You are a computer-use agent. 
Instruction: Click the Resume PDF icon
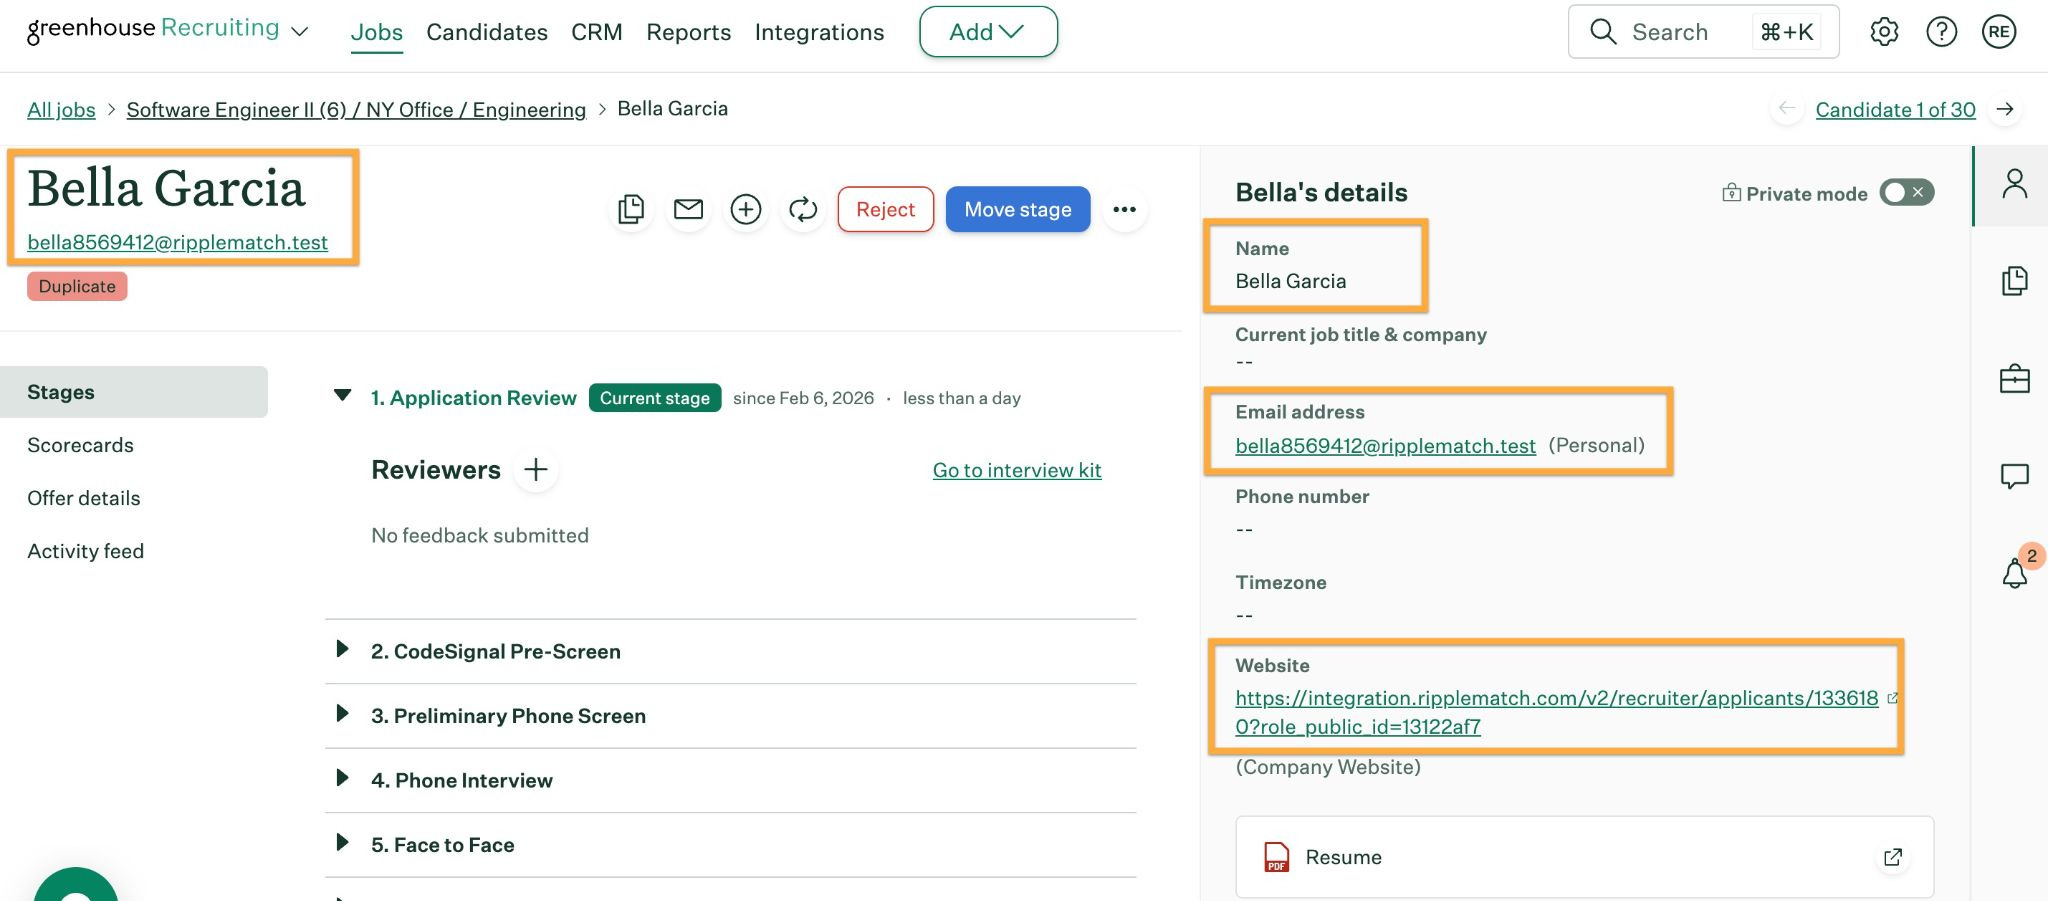[1276, 857]
